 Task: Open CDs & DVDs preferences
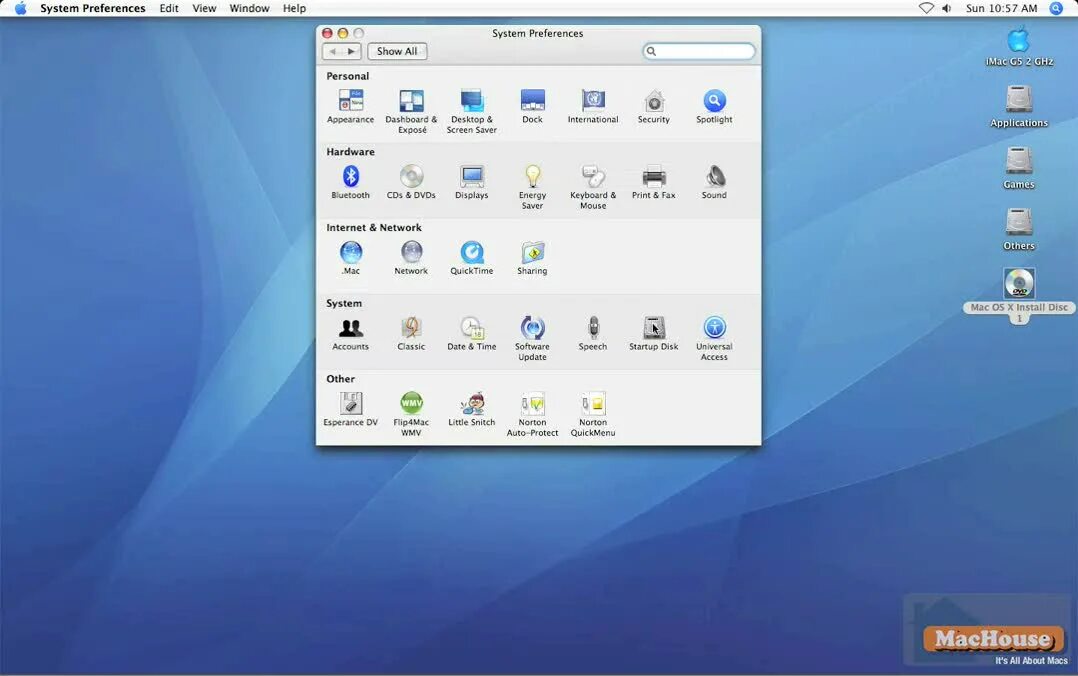pyautogui.click(x=411, y=182)
